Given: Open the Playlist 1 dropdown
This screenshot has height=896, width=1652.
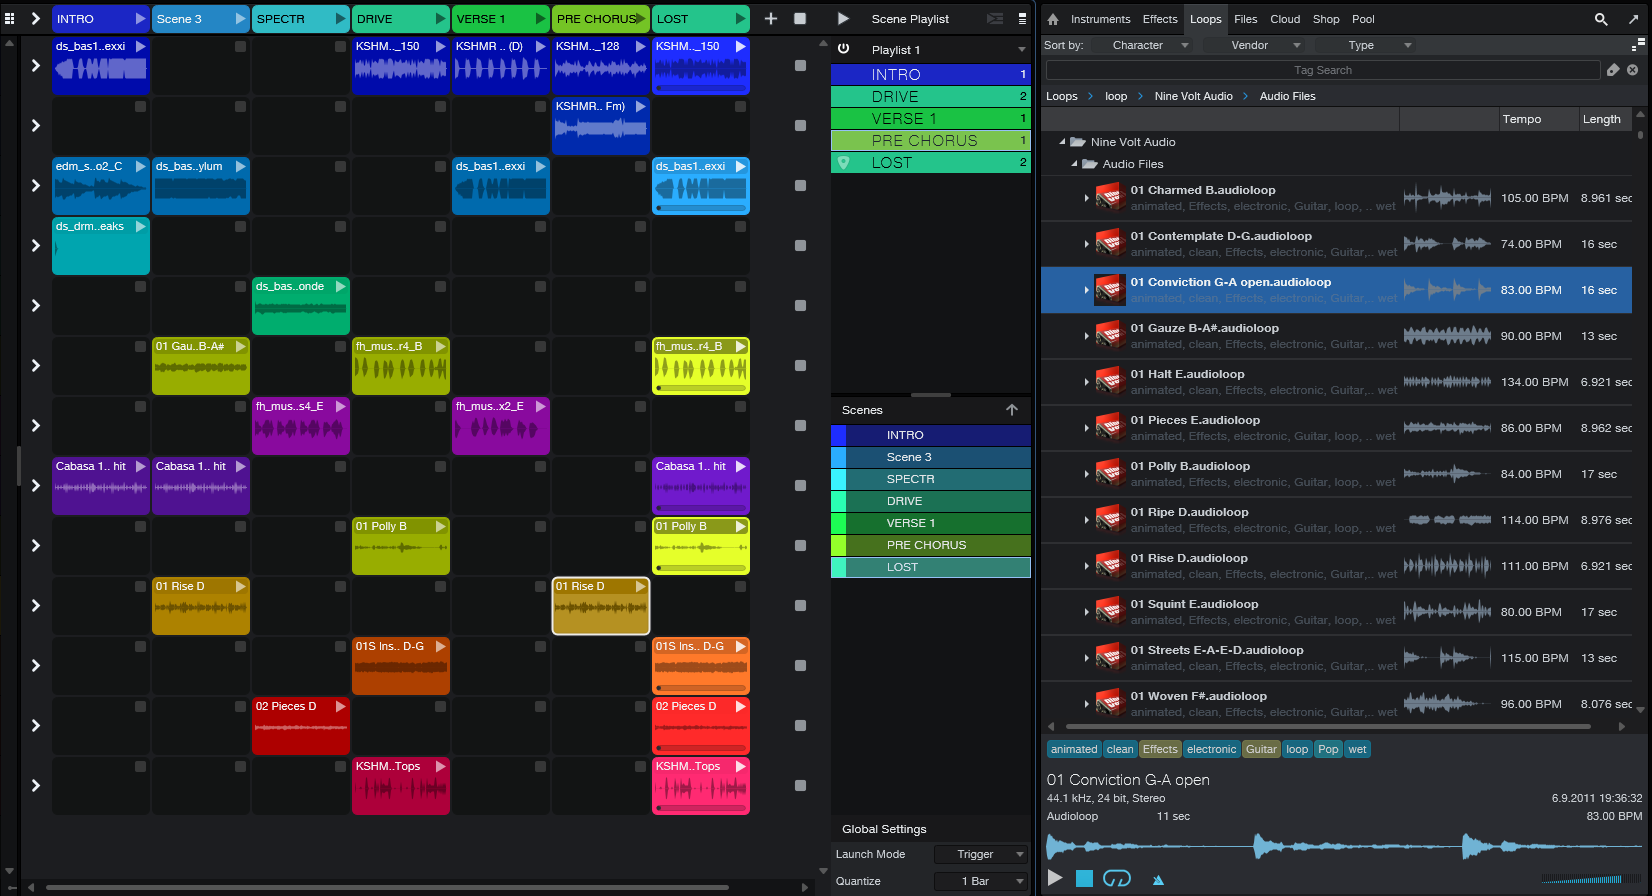Looking at the screenshot, I should 1021,50.
